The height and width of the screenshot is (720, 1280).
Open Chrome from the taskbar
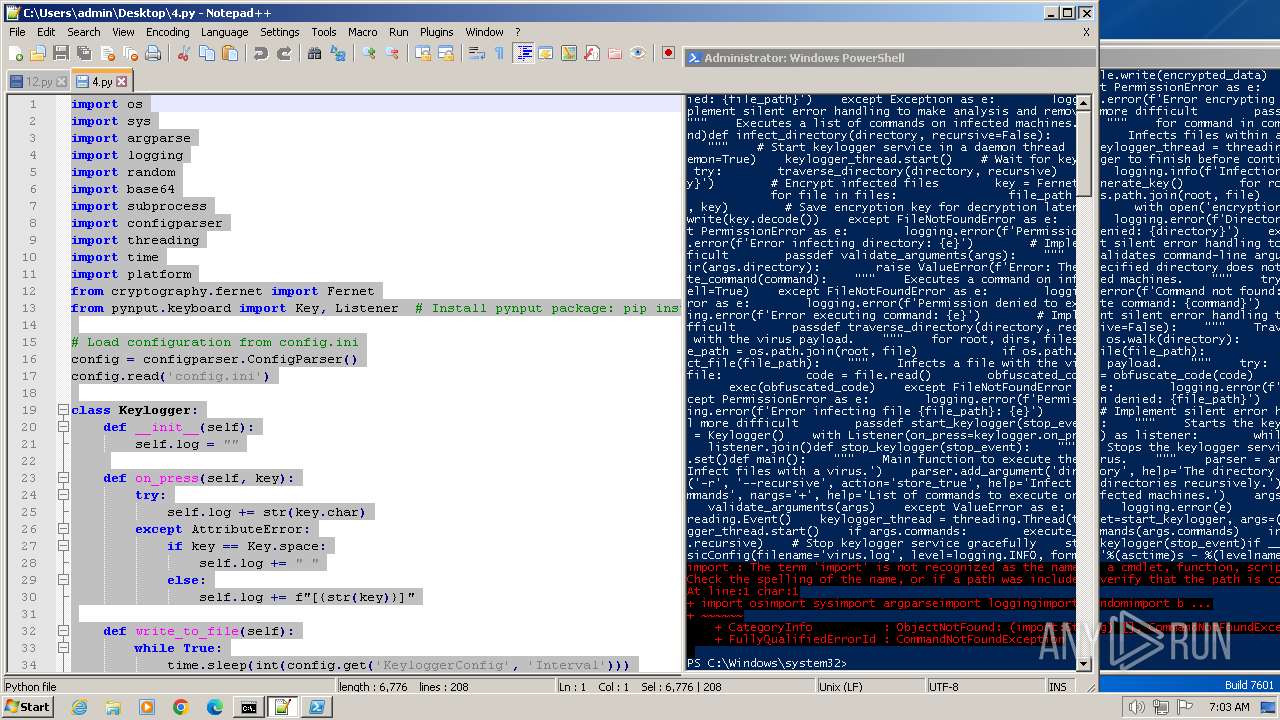[x=181, y=707]
